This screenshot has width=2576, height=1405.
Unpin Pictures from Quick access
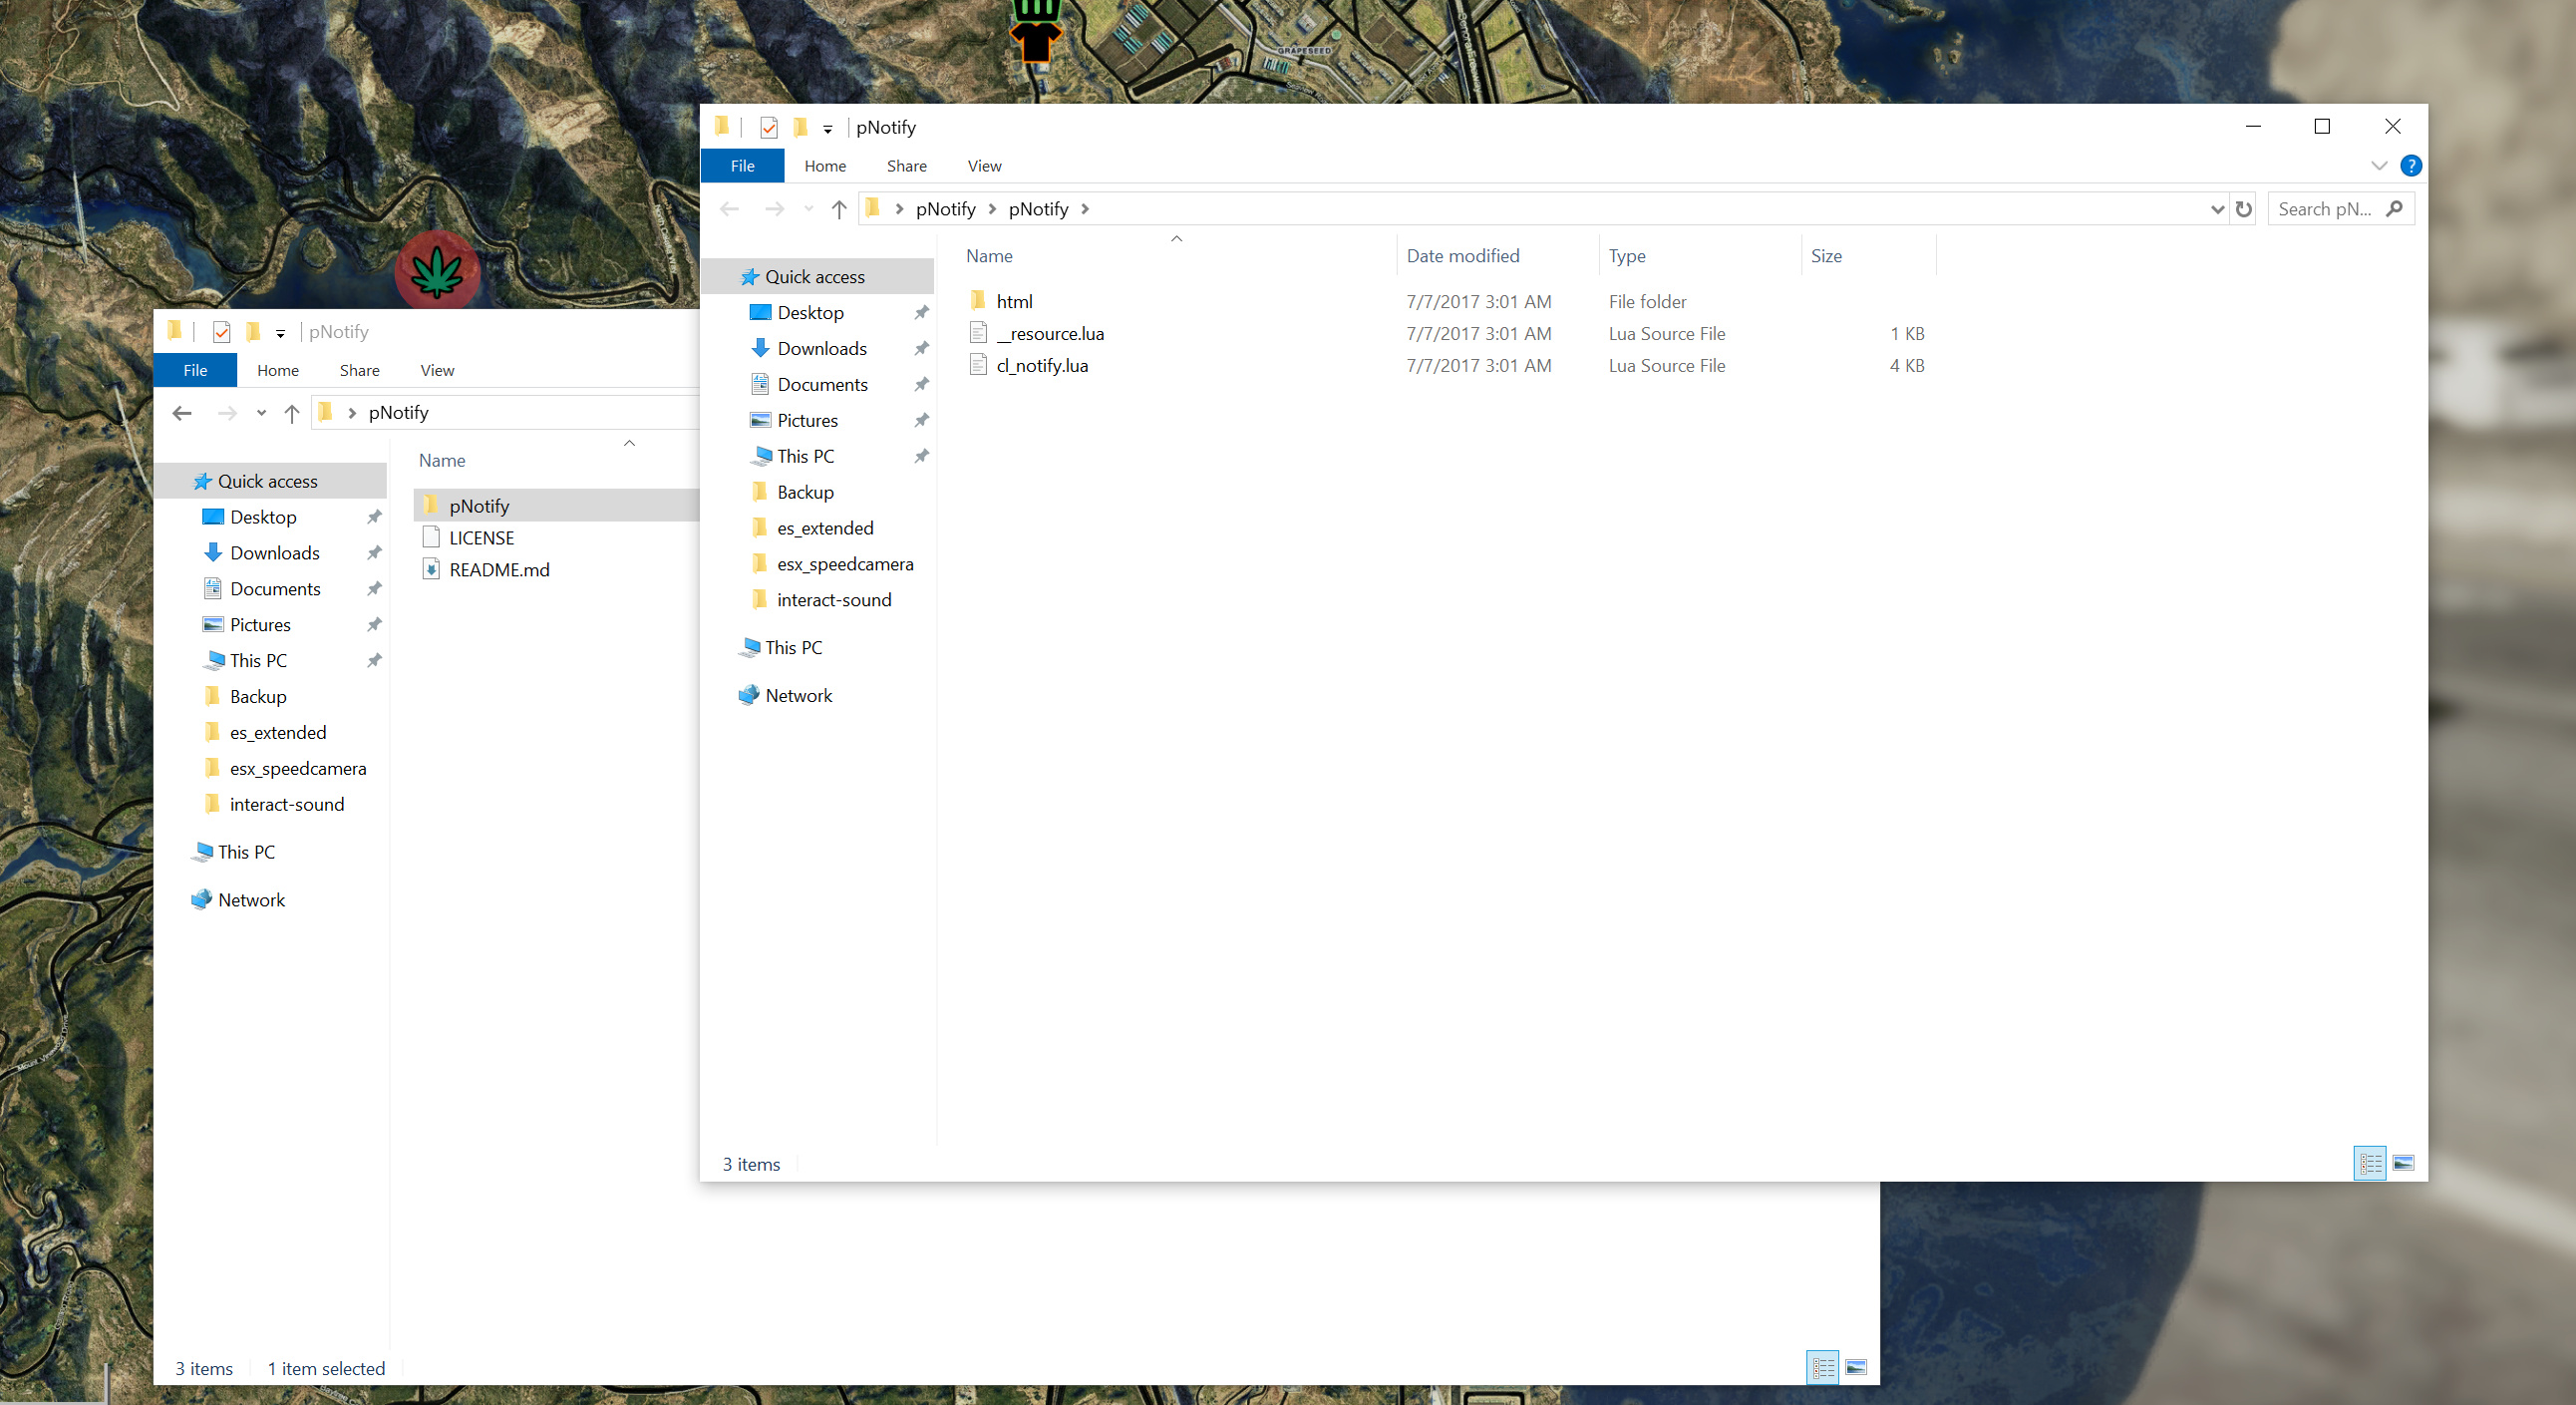pos(921,420)
